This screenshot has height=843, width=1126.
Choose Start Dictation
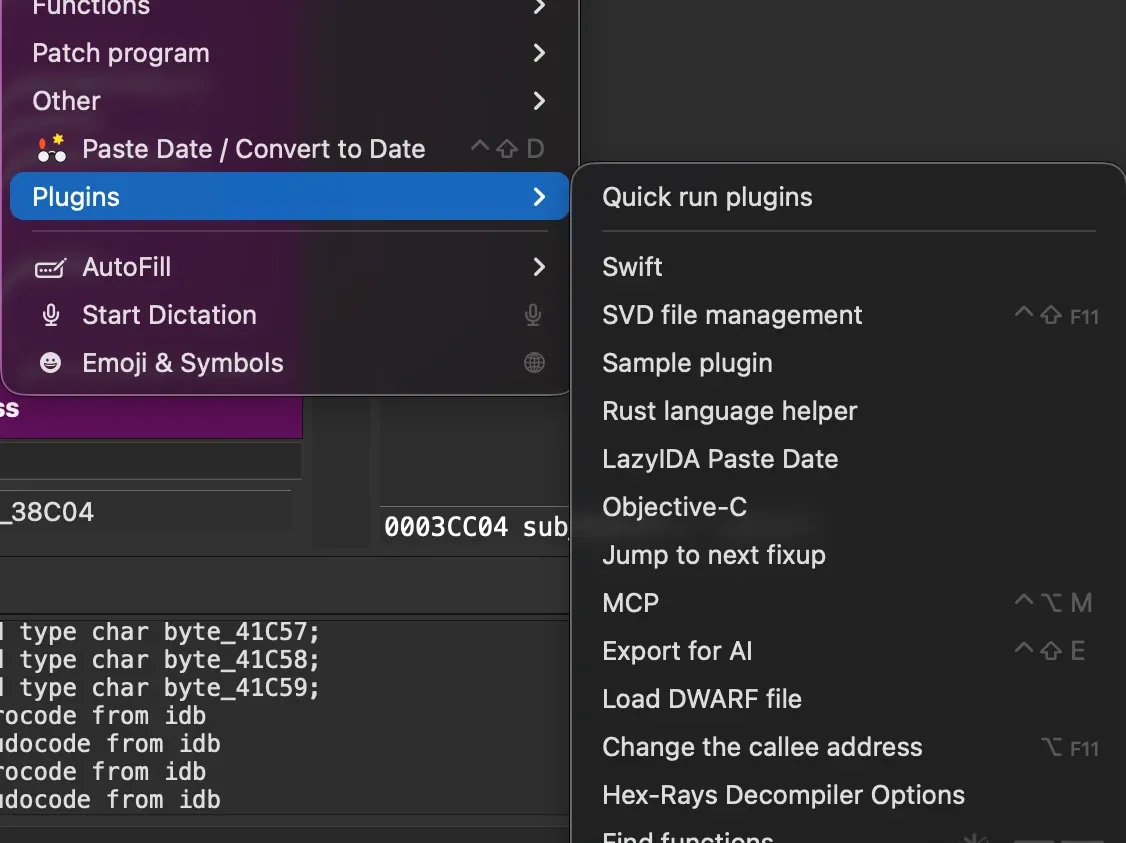pos(289,315)
